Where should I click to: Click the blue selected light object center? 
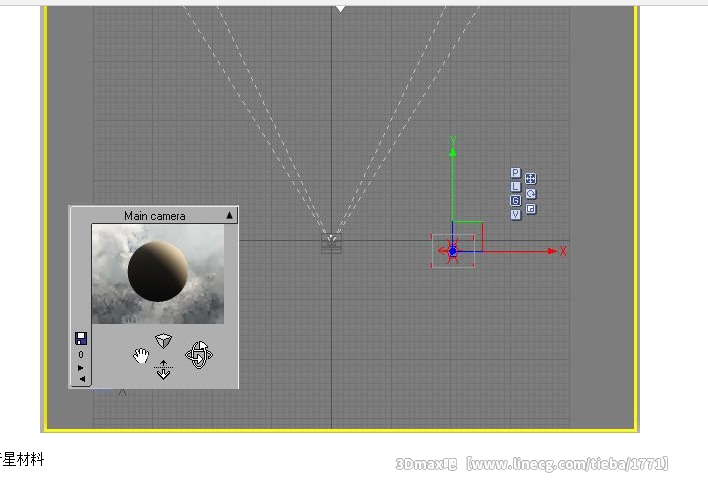tap(453, 251)
